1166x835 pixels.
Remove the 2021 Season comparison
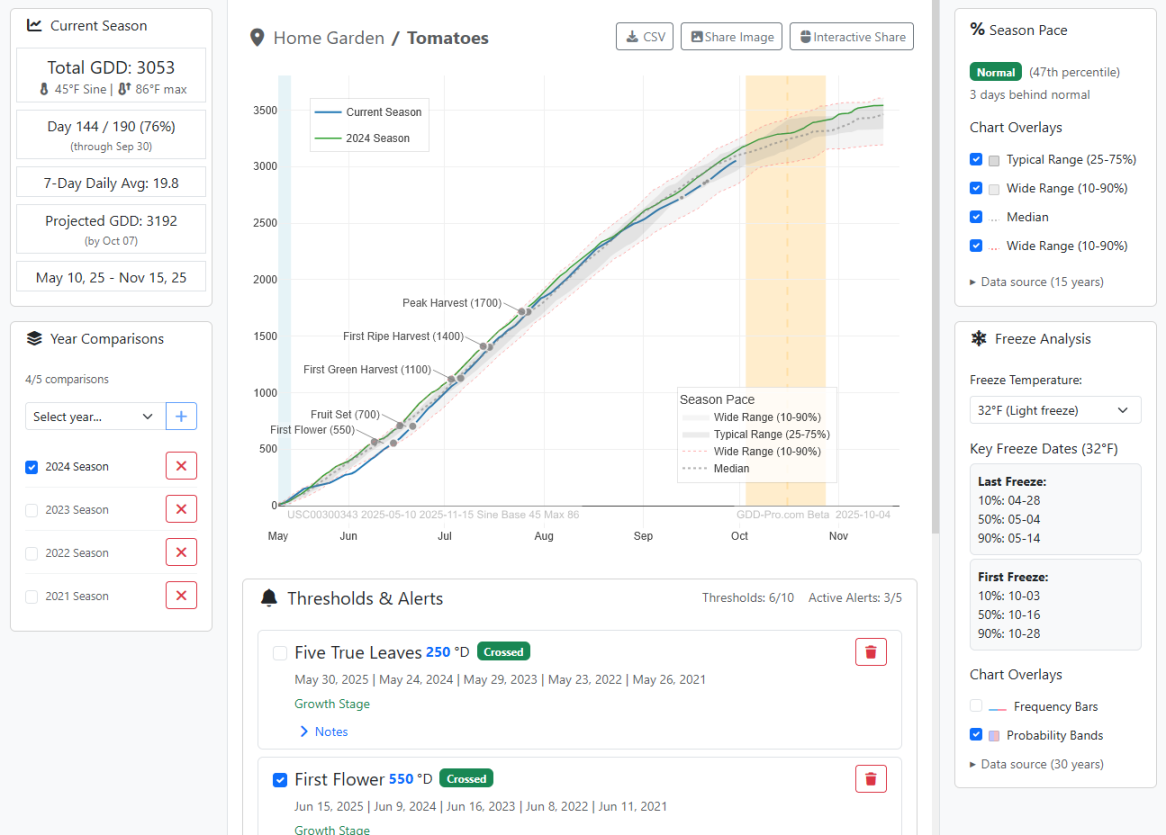(181, 596)
